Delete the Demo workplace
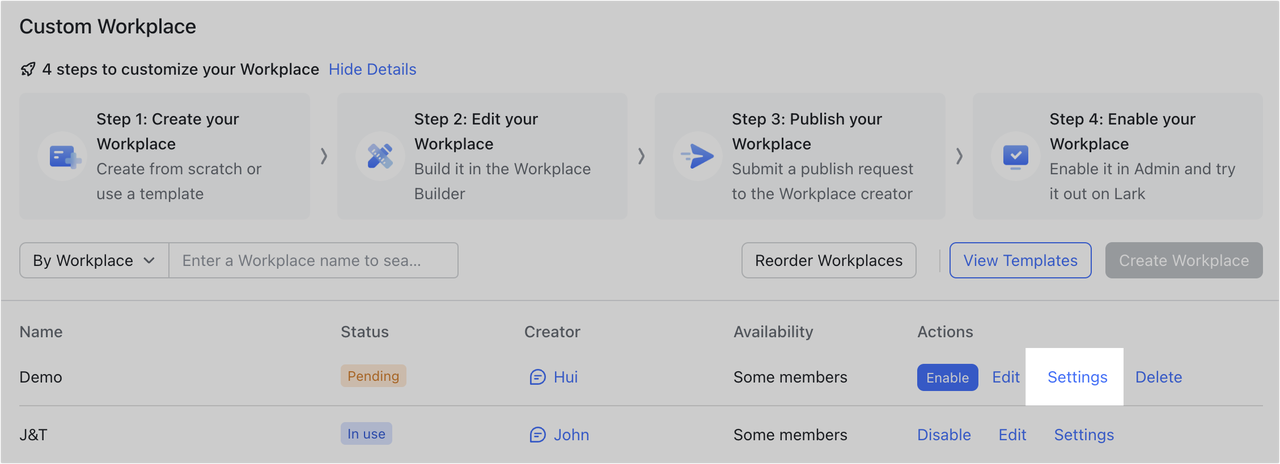Image resolution: width=1280 pixels, height=464 pixels. pos(1159,377)
